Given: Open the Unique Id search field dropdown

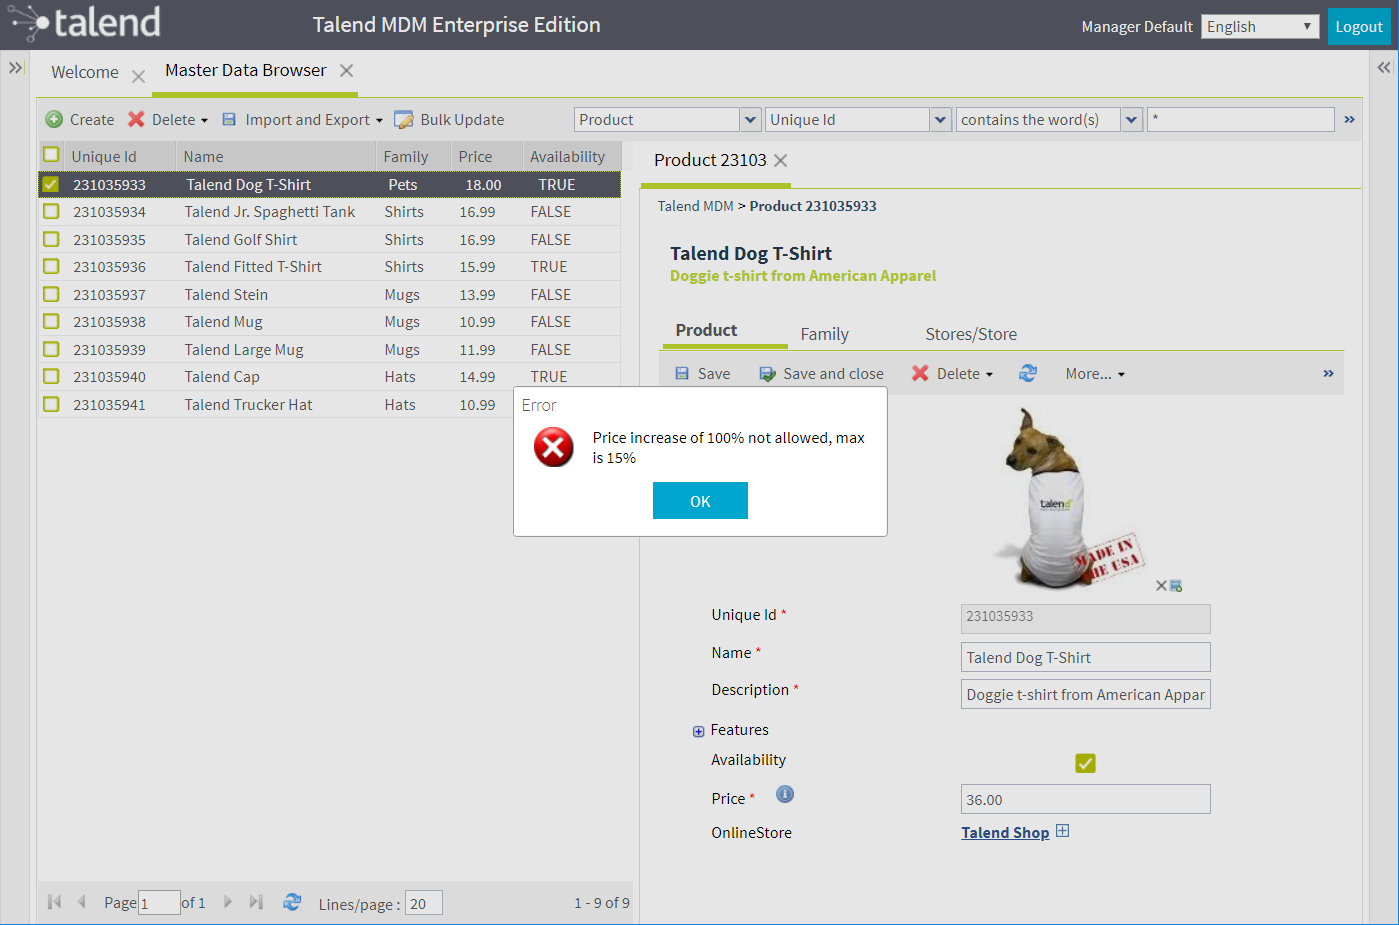Looking at the screenshot, I should [940, 120].
